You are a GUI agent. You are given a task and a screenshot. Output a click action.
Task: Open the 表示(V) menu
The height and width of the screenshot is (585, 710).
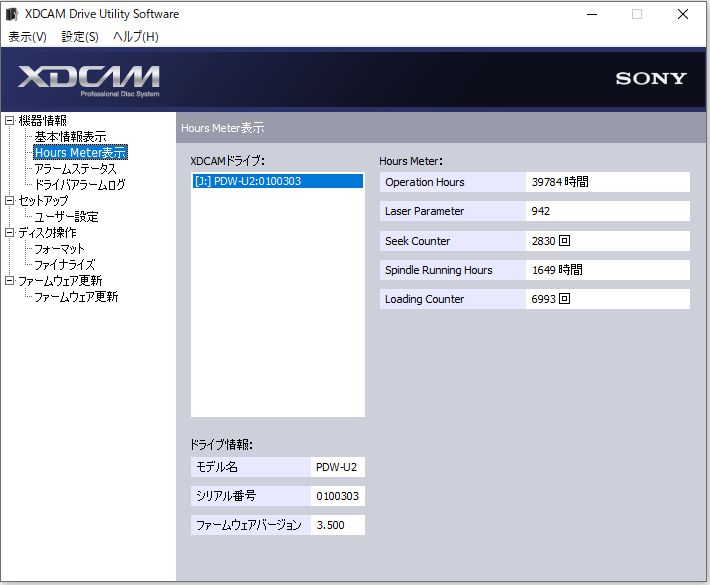(28, 37)
